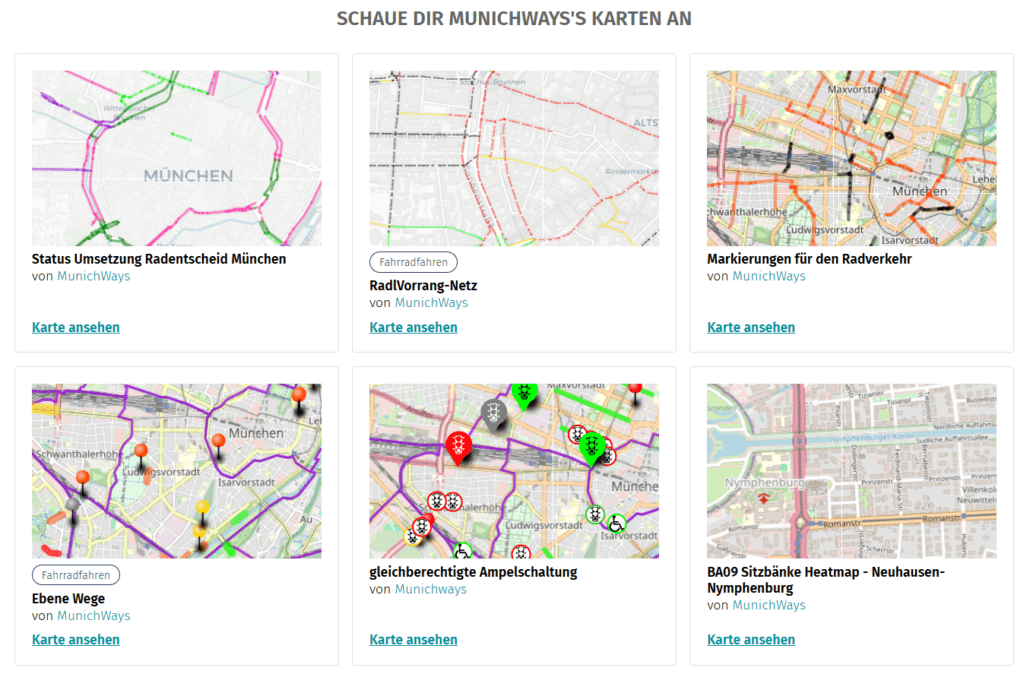Click the green wheelchair icon near Isarvorstadt
The image size is (1030, 674).
pyautogui.click(x=616, y=524)
